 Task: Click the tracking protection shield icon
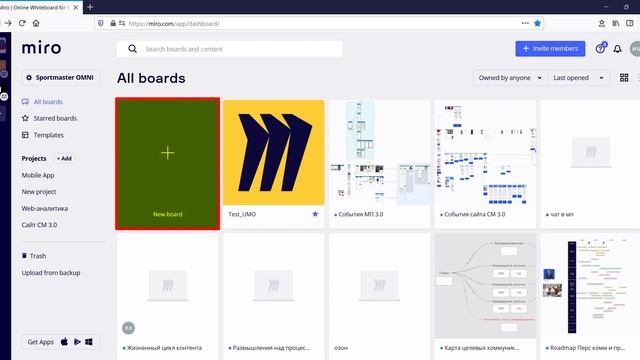[x=101, y=23]
